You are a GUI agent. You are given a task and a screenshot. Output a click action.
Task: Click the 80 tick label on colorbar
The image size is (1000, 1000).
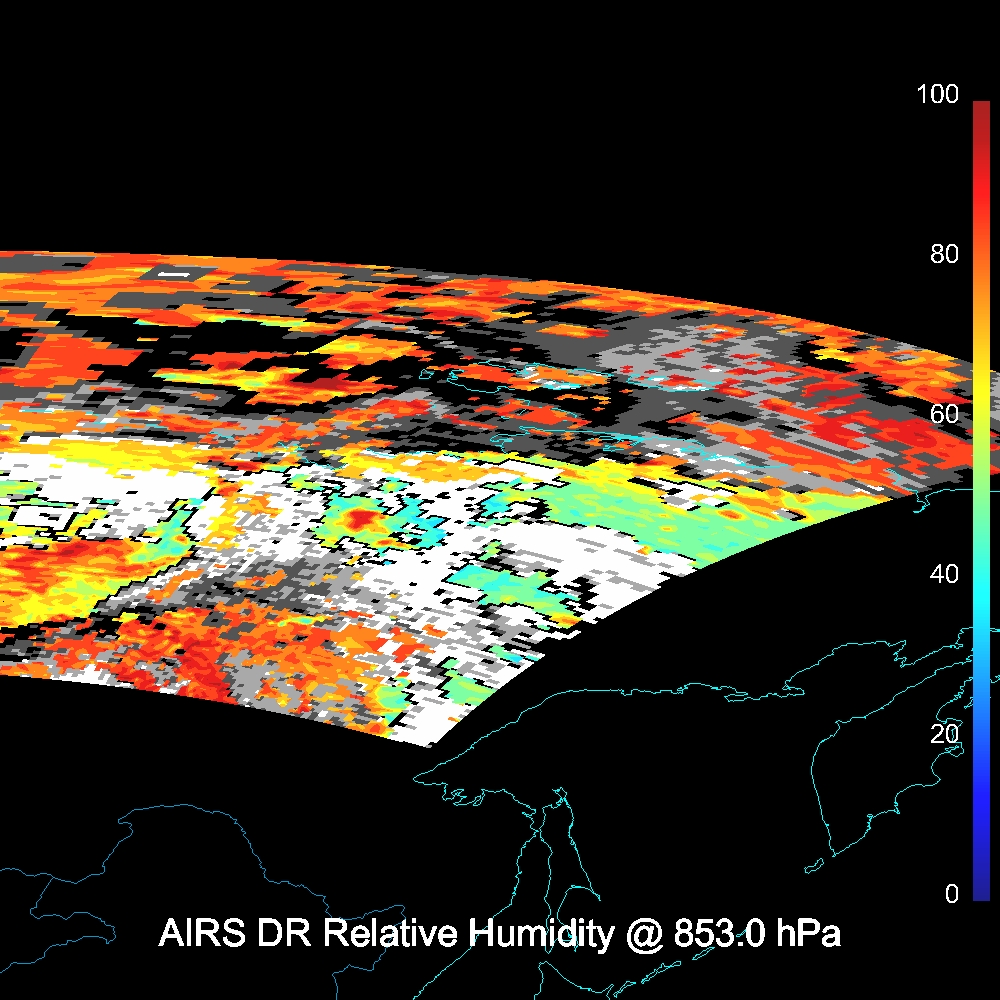point(944,254)
